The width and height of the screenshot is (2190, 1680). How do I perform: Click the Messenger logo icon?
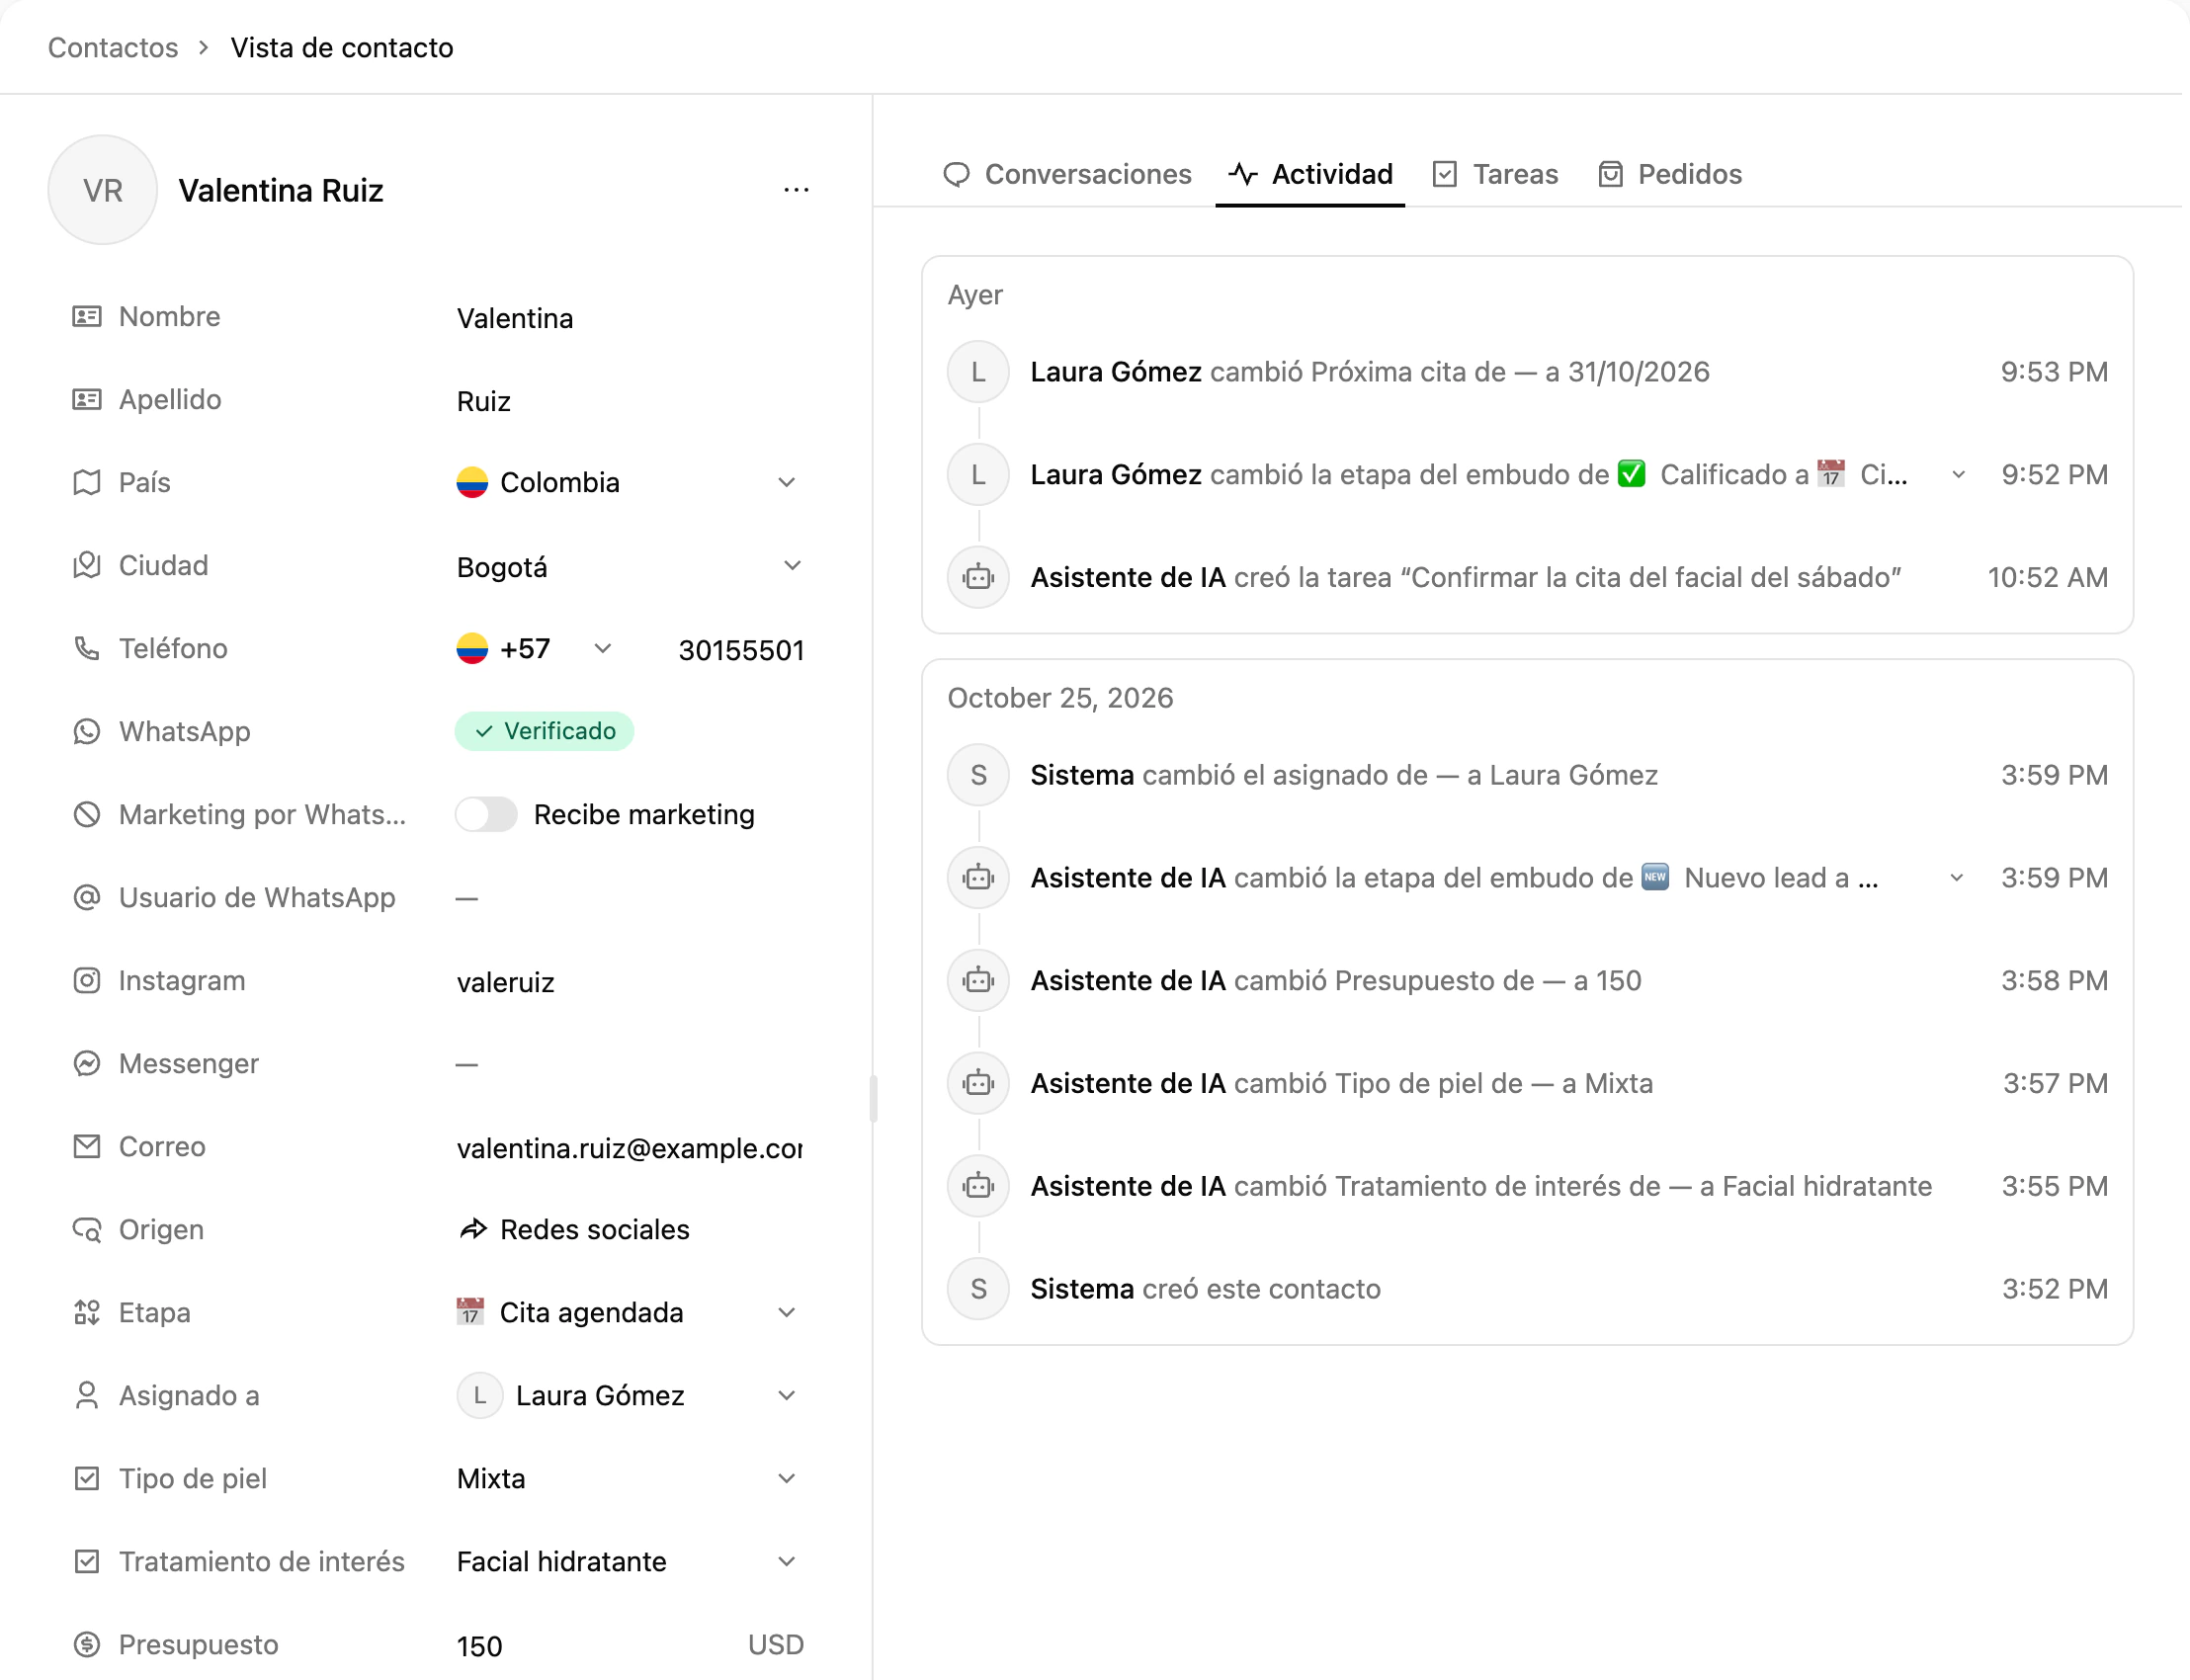[x=87, y=1063]
